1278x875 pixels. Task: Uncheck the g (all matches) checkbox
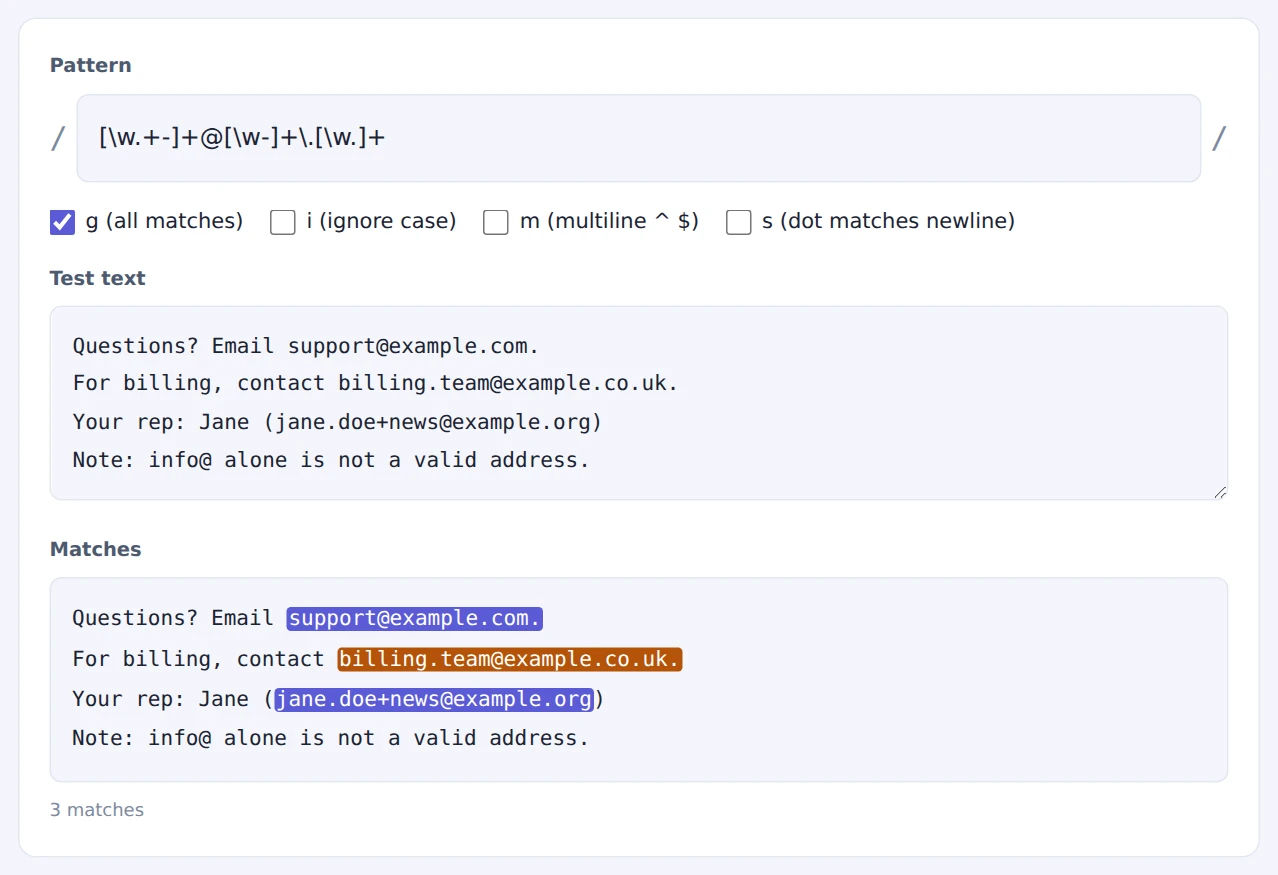62,222
